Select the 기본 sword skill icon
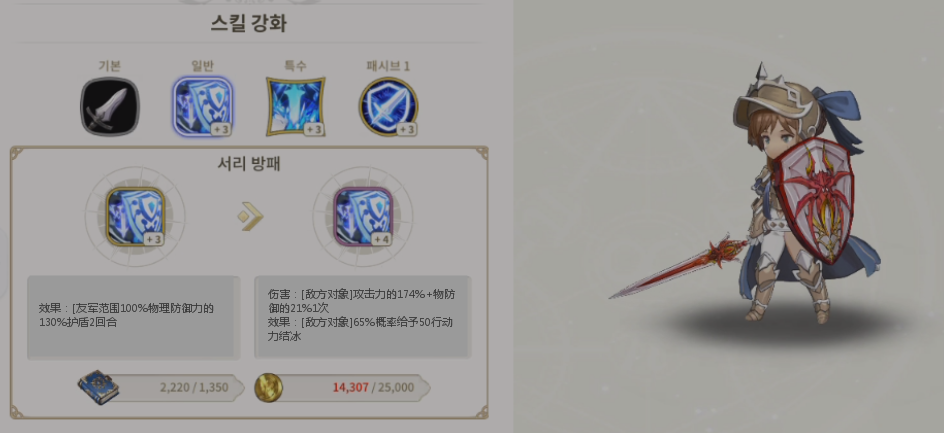This screenshot has height=433, width=944. coord(110,107)
